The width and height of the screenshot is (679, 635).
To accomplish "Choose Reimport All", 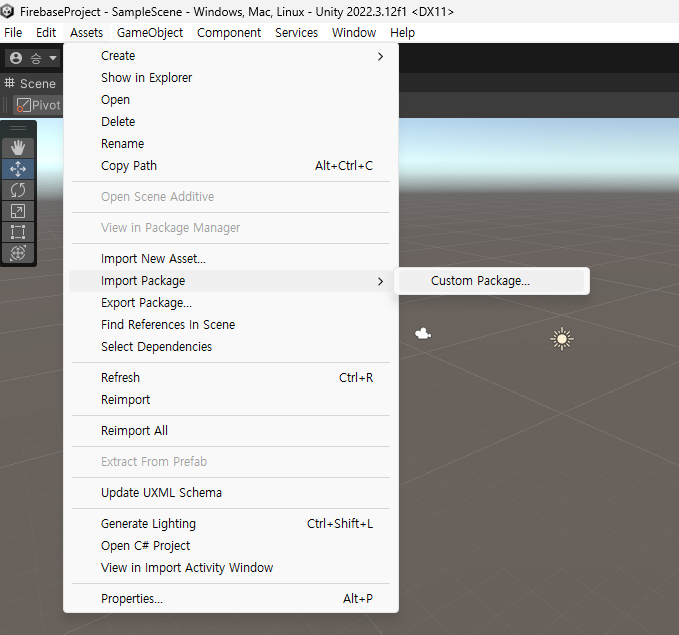I will point(231,431).
